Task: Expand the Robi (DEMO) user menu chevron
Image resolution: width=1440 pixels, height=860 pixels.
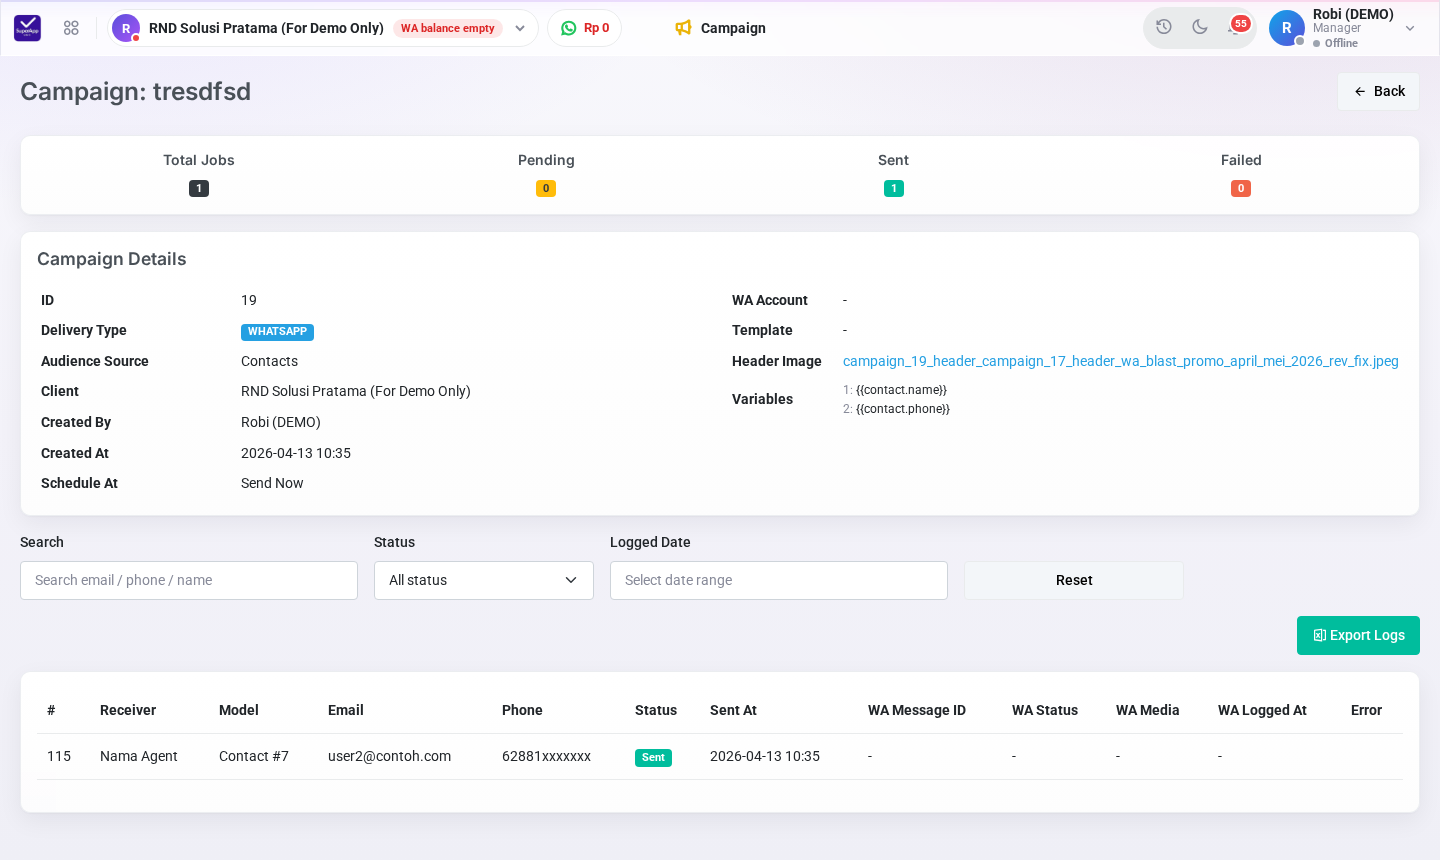Action: point(1410,28)
